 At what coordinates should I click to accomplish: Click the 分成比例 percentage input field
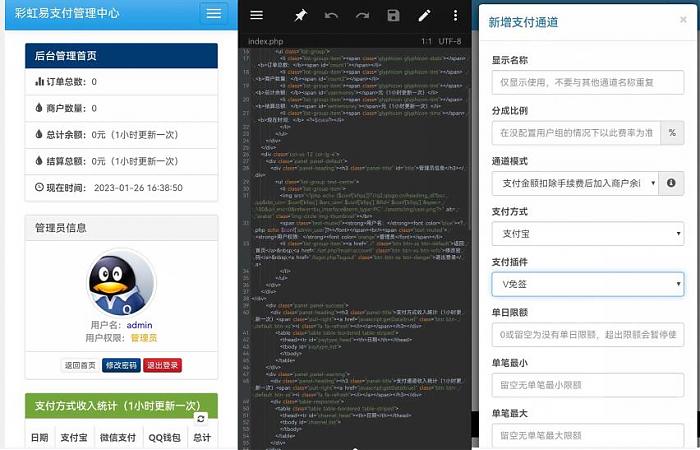point(574,132)
